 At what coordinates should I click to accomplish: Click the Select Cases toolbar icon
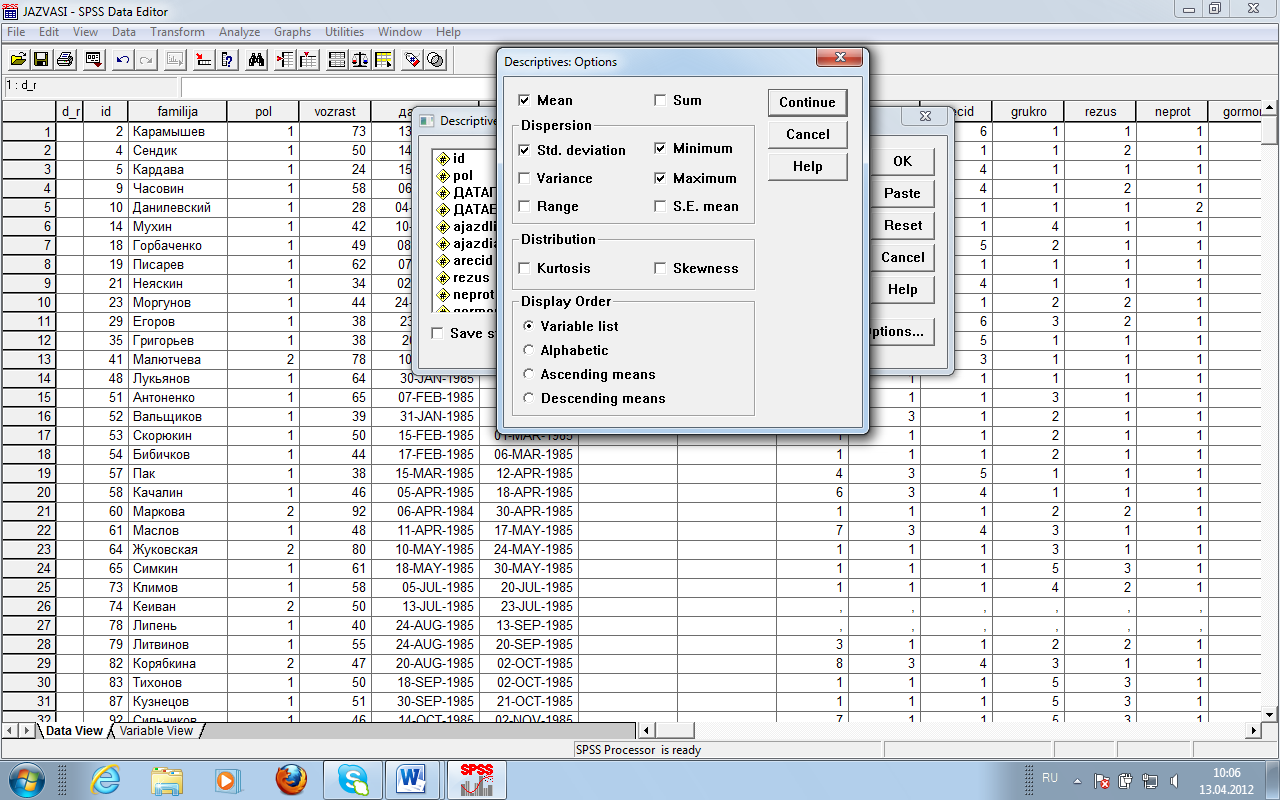(384, 60)
